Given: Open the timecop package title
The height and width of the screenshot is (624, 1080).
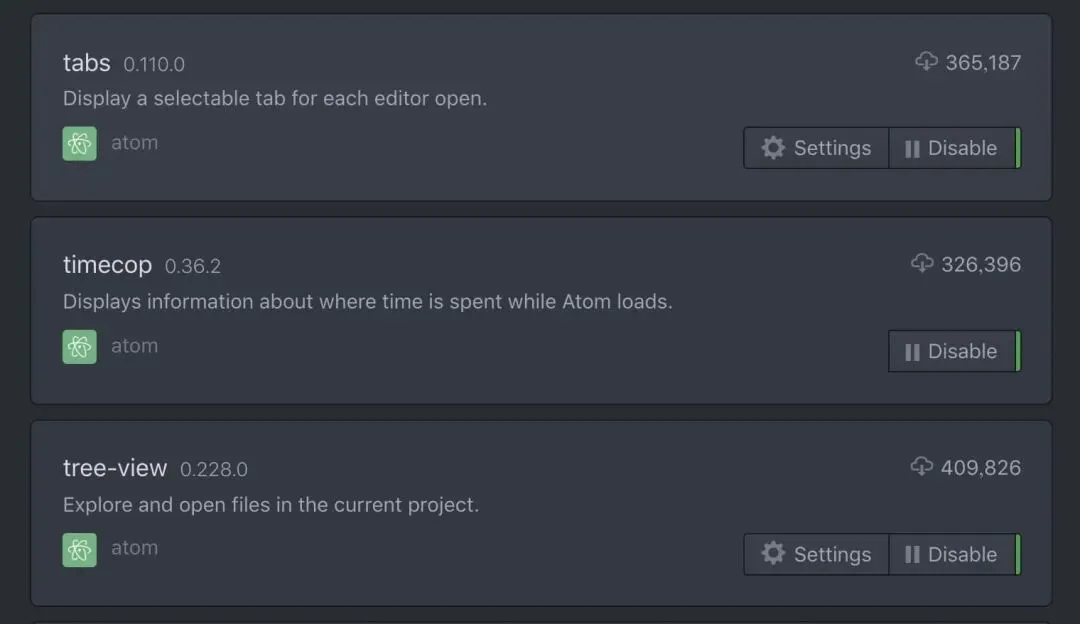Looking at the screenshot, I should click(107, 265).
